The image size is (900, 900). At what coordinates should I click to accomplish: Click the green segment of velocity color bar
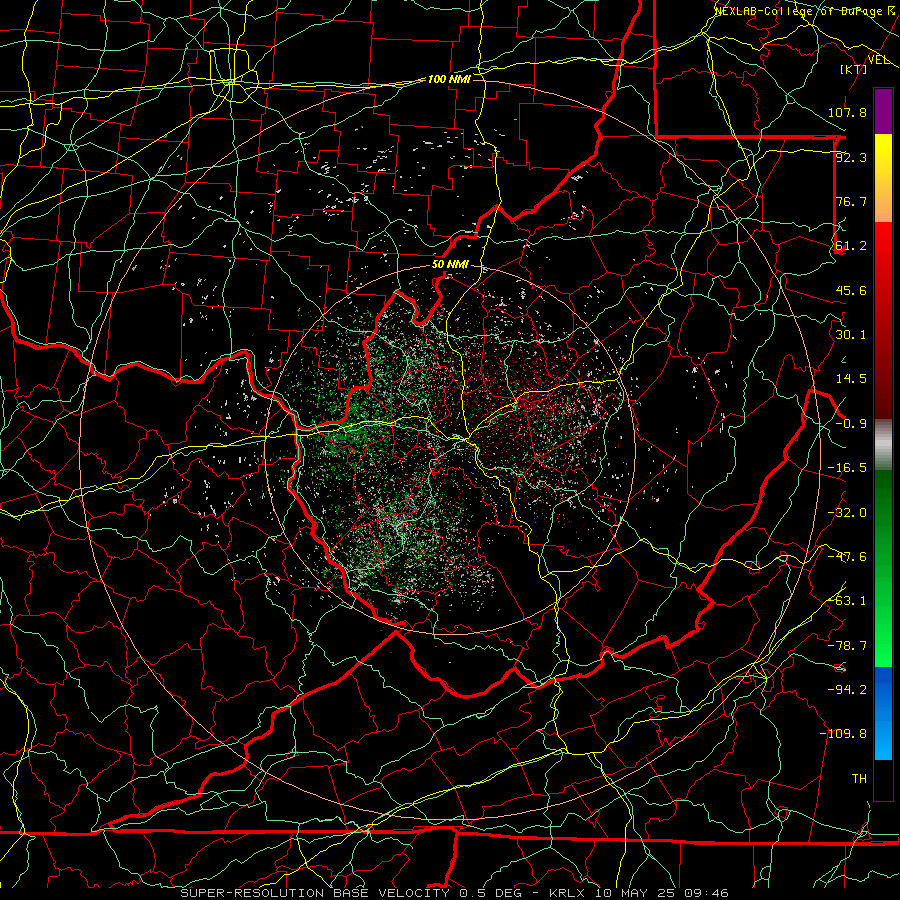click(883, 569)
